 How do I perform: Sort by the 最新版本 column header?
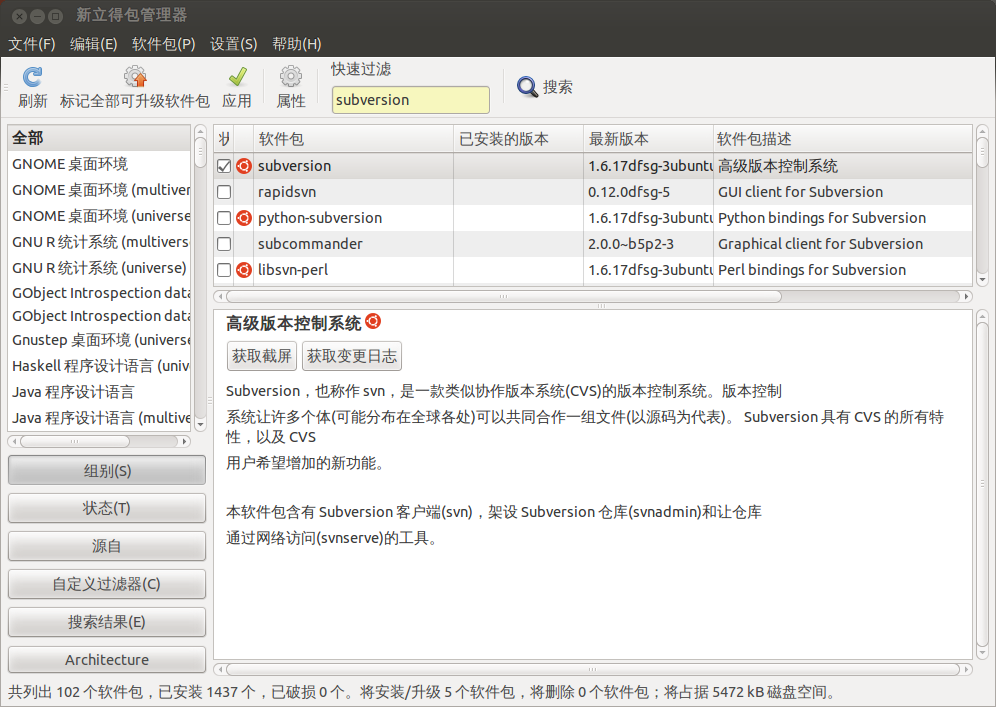pos(648,139)
